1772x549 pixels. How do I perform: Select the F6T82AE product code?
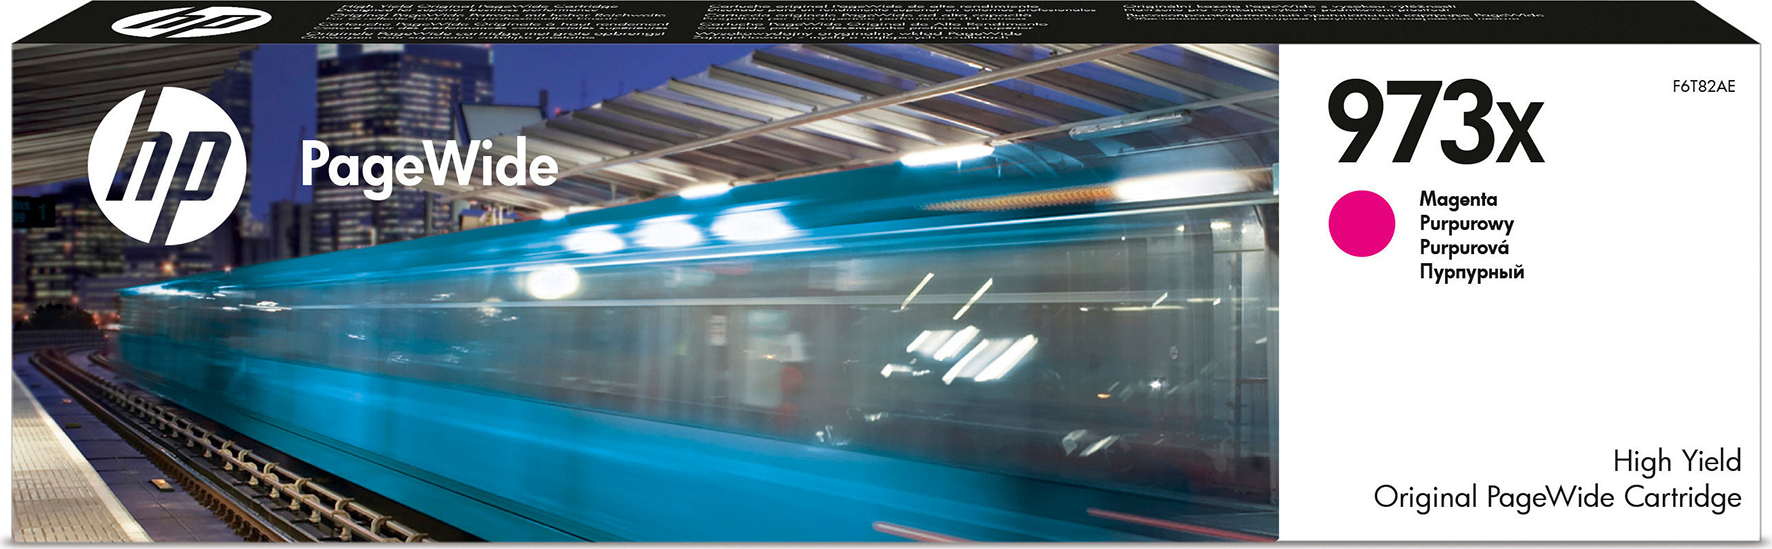[1703, 87]
